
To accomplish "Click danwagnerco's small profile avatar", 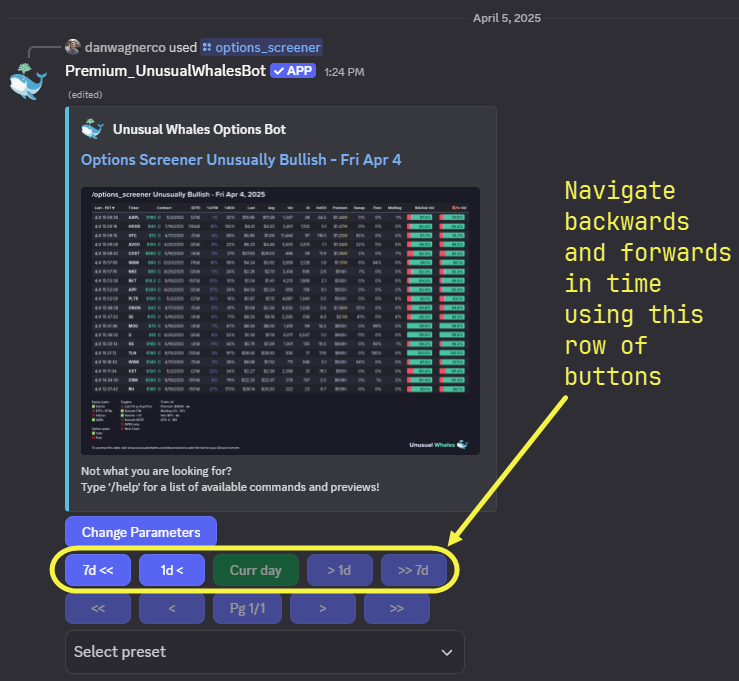I will coord(73,47).
